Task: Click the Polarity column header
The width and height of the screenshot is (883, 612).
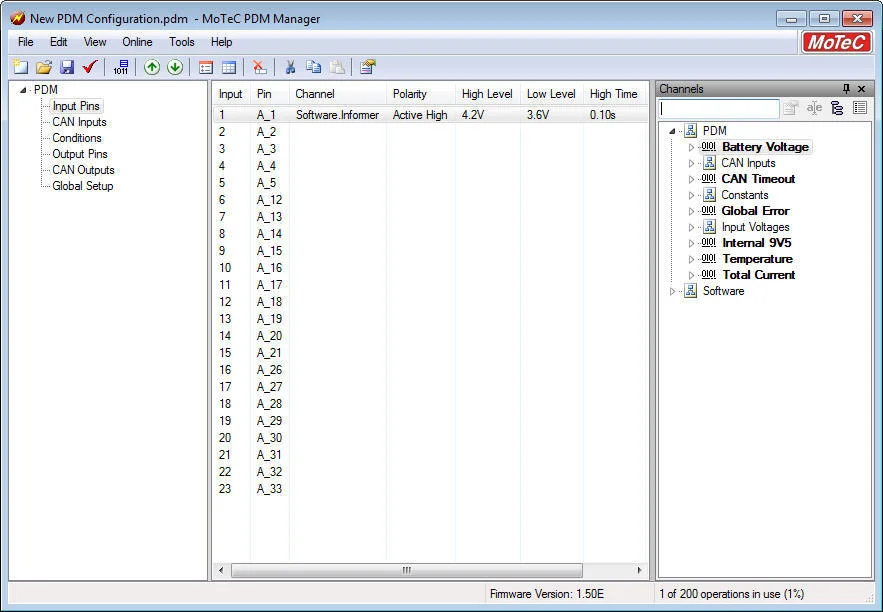Action: click(x=421, y=94)
